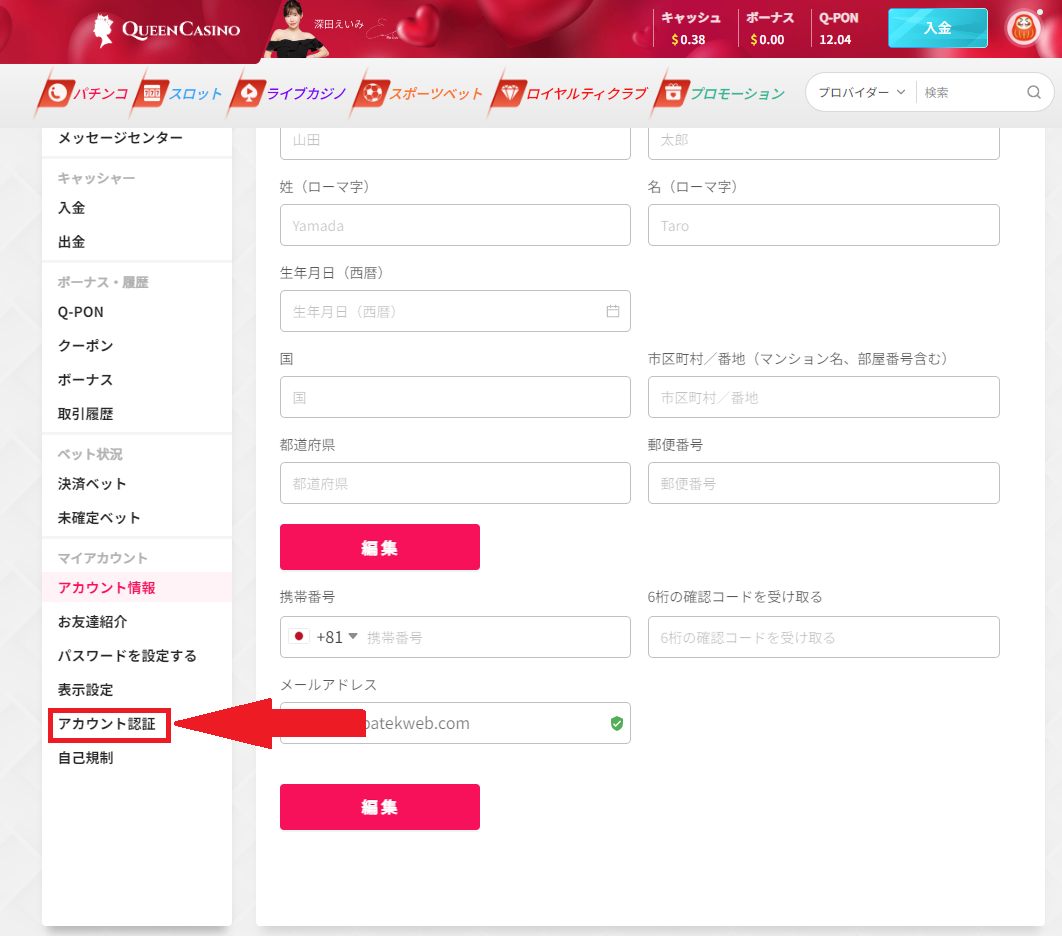Select アカウント認証 in sidebar
The image size is (1062, 936).
tap(107, 724)
